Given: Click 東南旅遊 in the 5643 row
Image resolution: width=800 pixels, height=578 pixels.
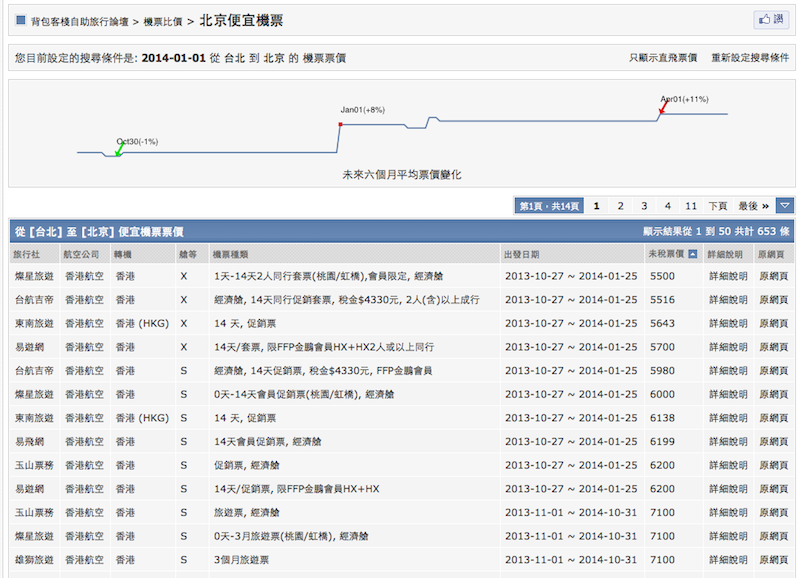Looking at the screenshot, I should pyautogui.click(x=34, y=323).
